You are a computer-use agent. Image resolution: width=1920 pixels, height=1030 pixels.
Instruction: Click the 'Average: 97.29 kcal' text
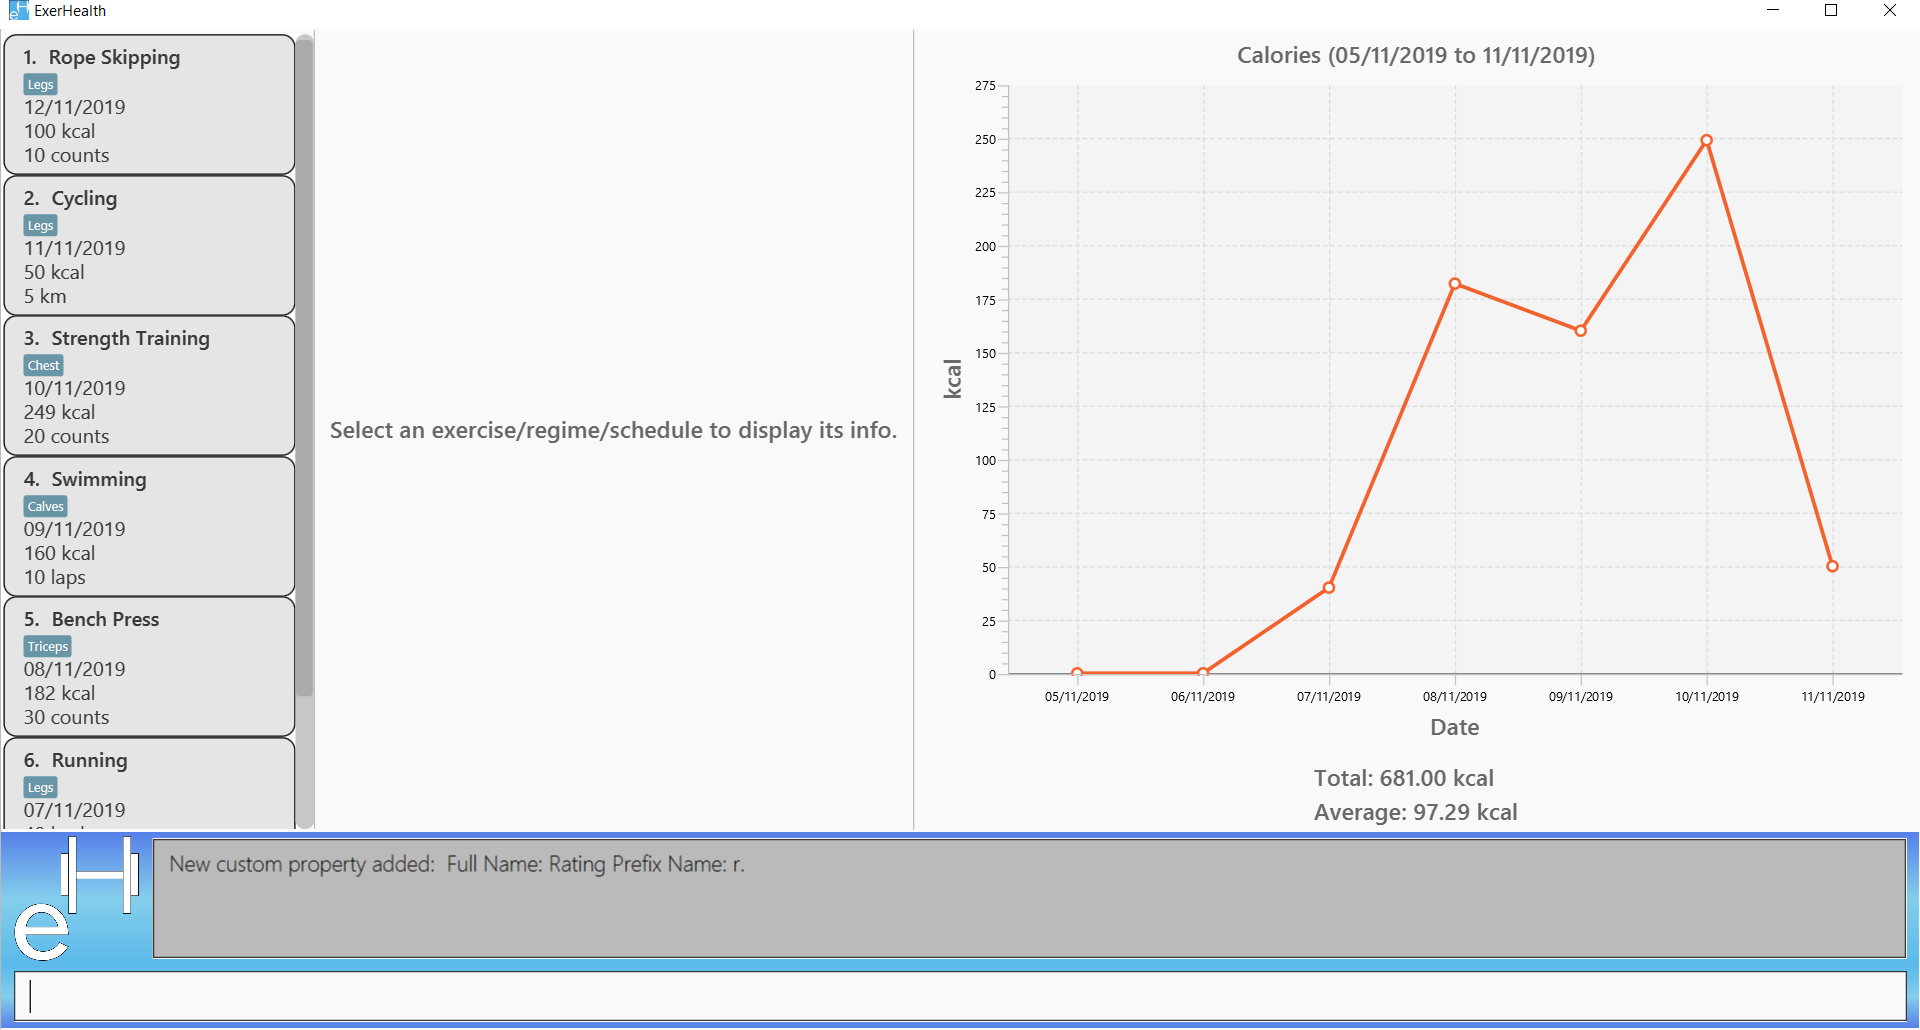(x=1415, y=812)
